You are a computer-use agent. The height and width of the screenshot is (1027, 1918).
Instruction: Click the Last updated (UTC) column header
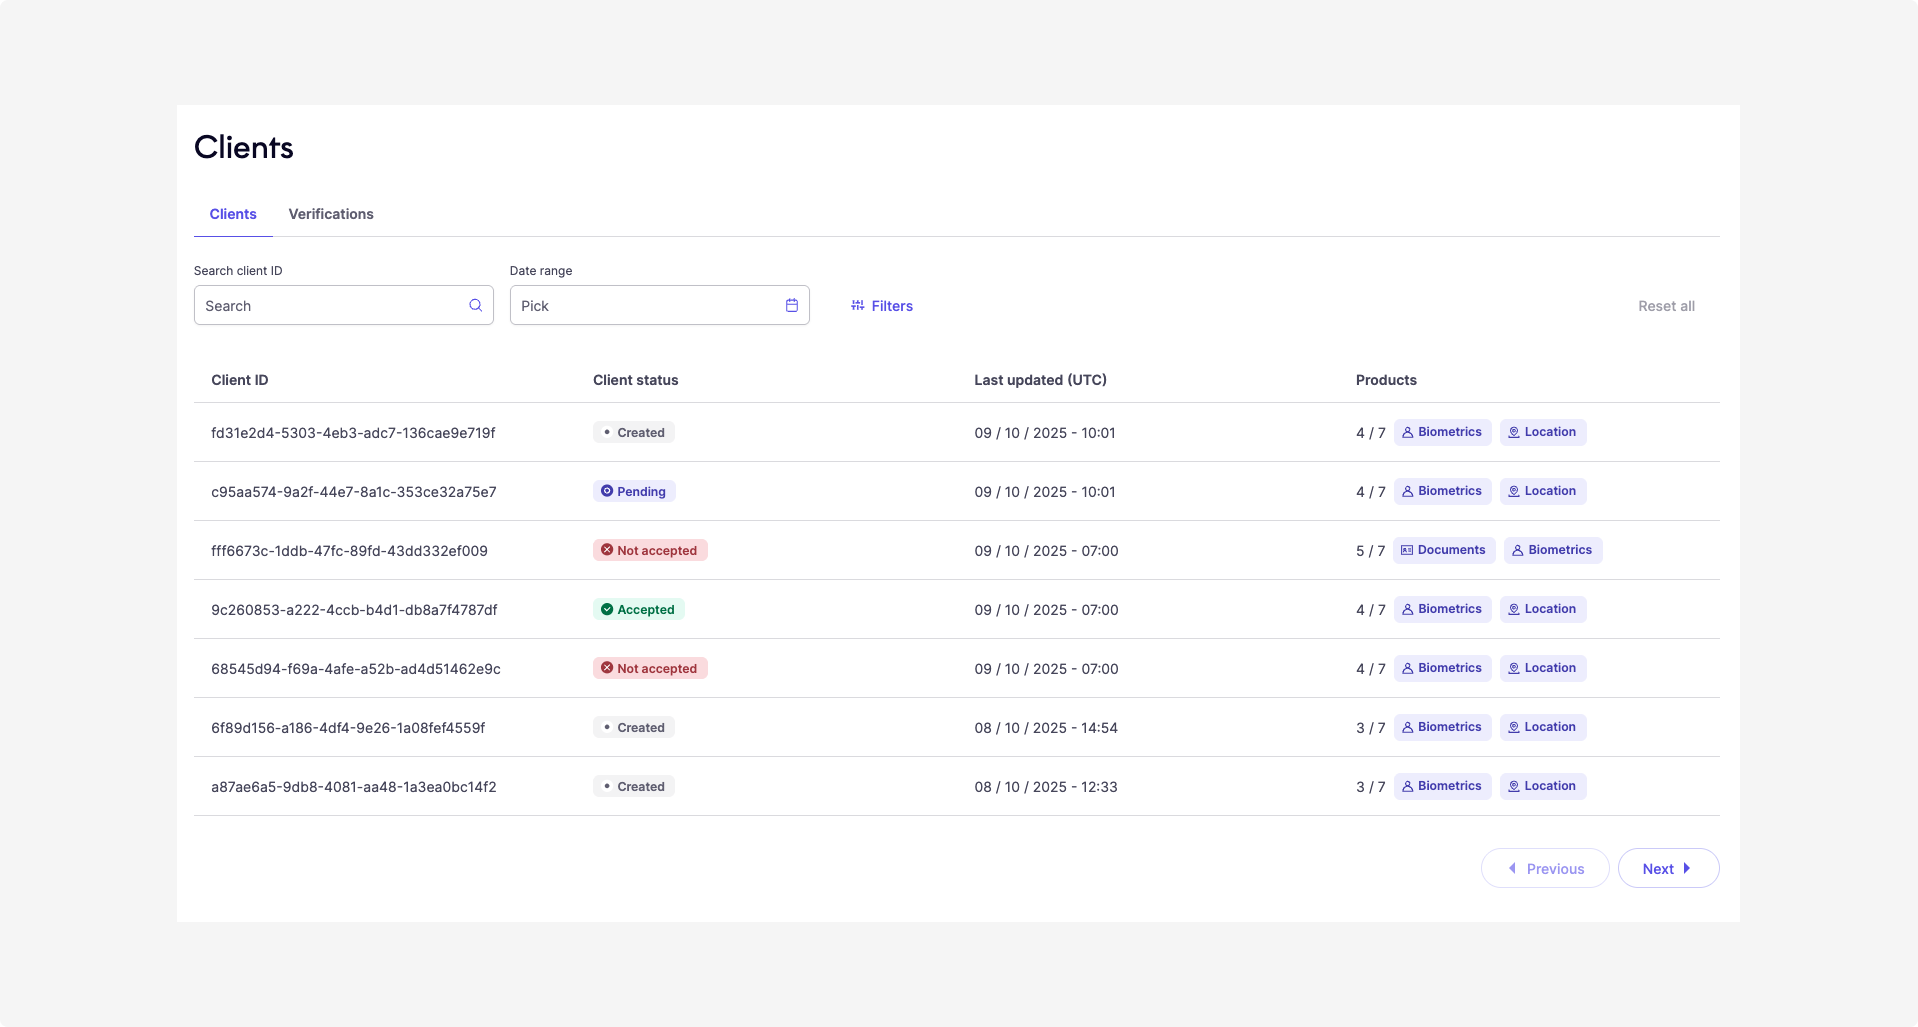click(1041, 380)
